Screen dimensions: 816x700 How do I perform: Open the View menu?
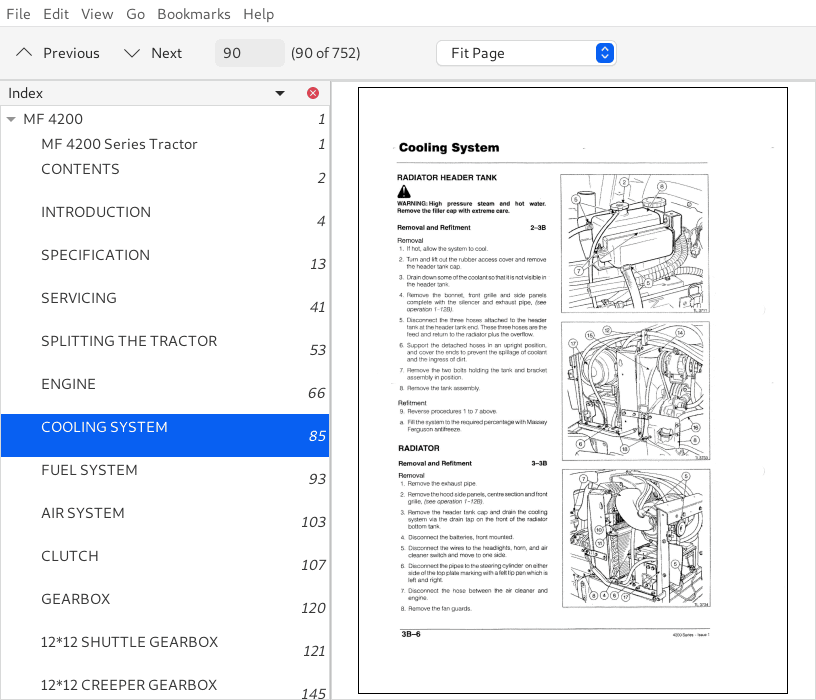click(x=97, y=14)
